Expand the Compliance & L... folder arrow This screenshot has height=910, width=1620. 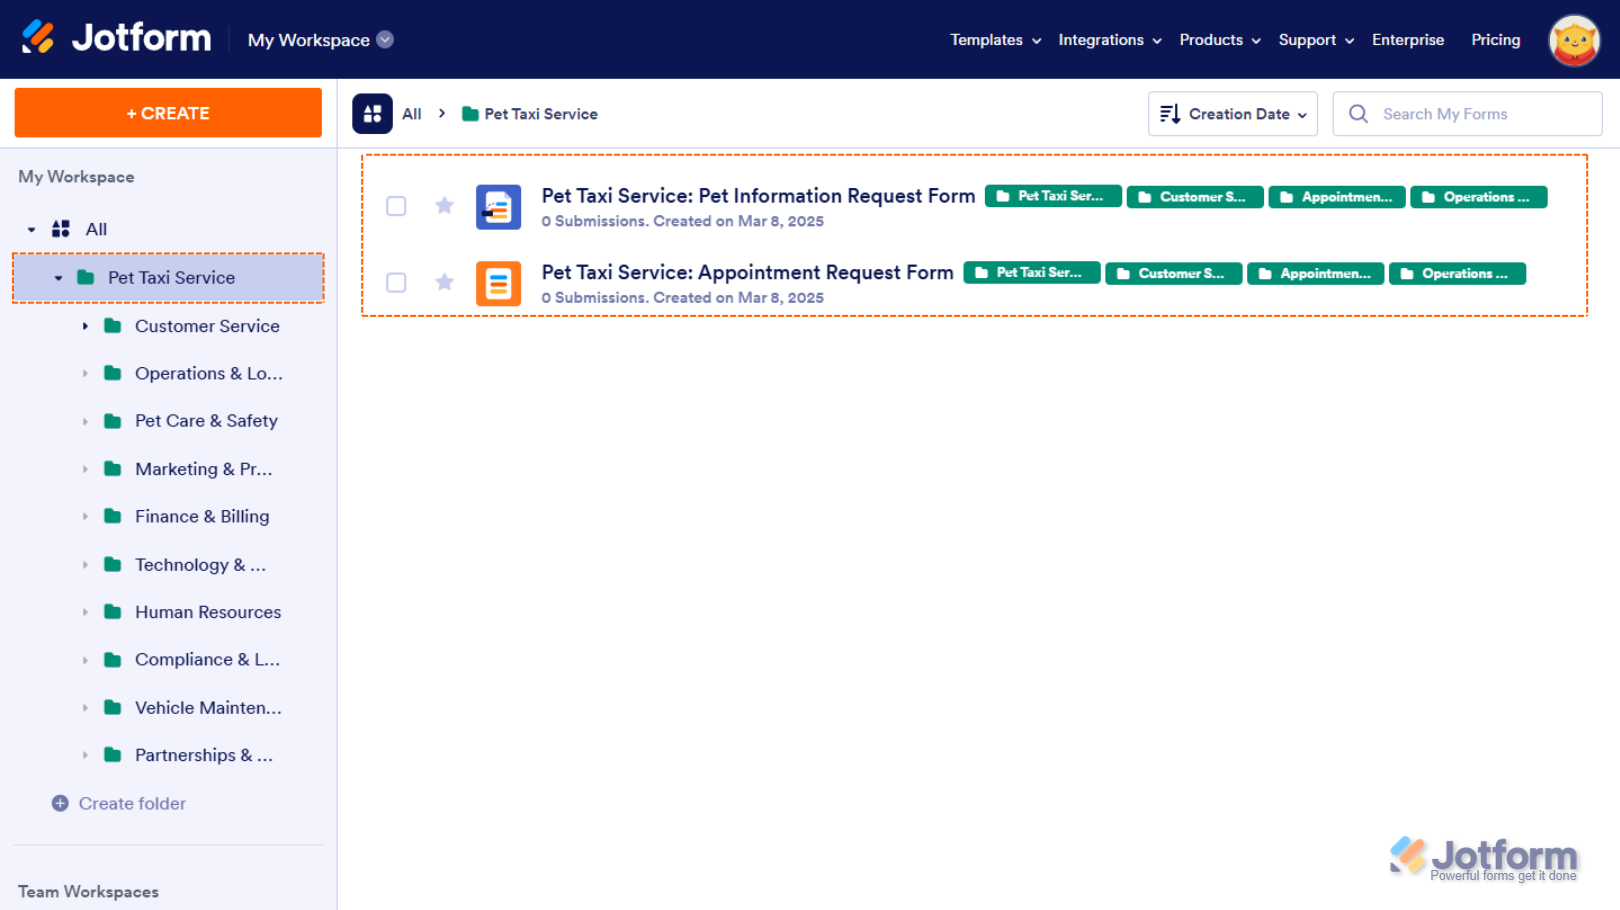[x=85, y=660]
